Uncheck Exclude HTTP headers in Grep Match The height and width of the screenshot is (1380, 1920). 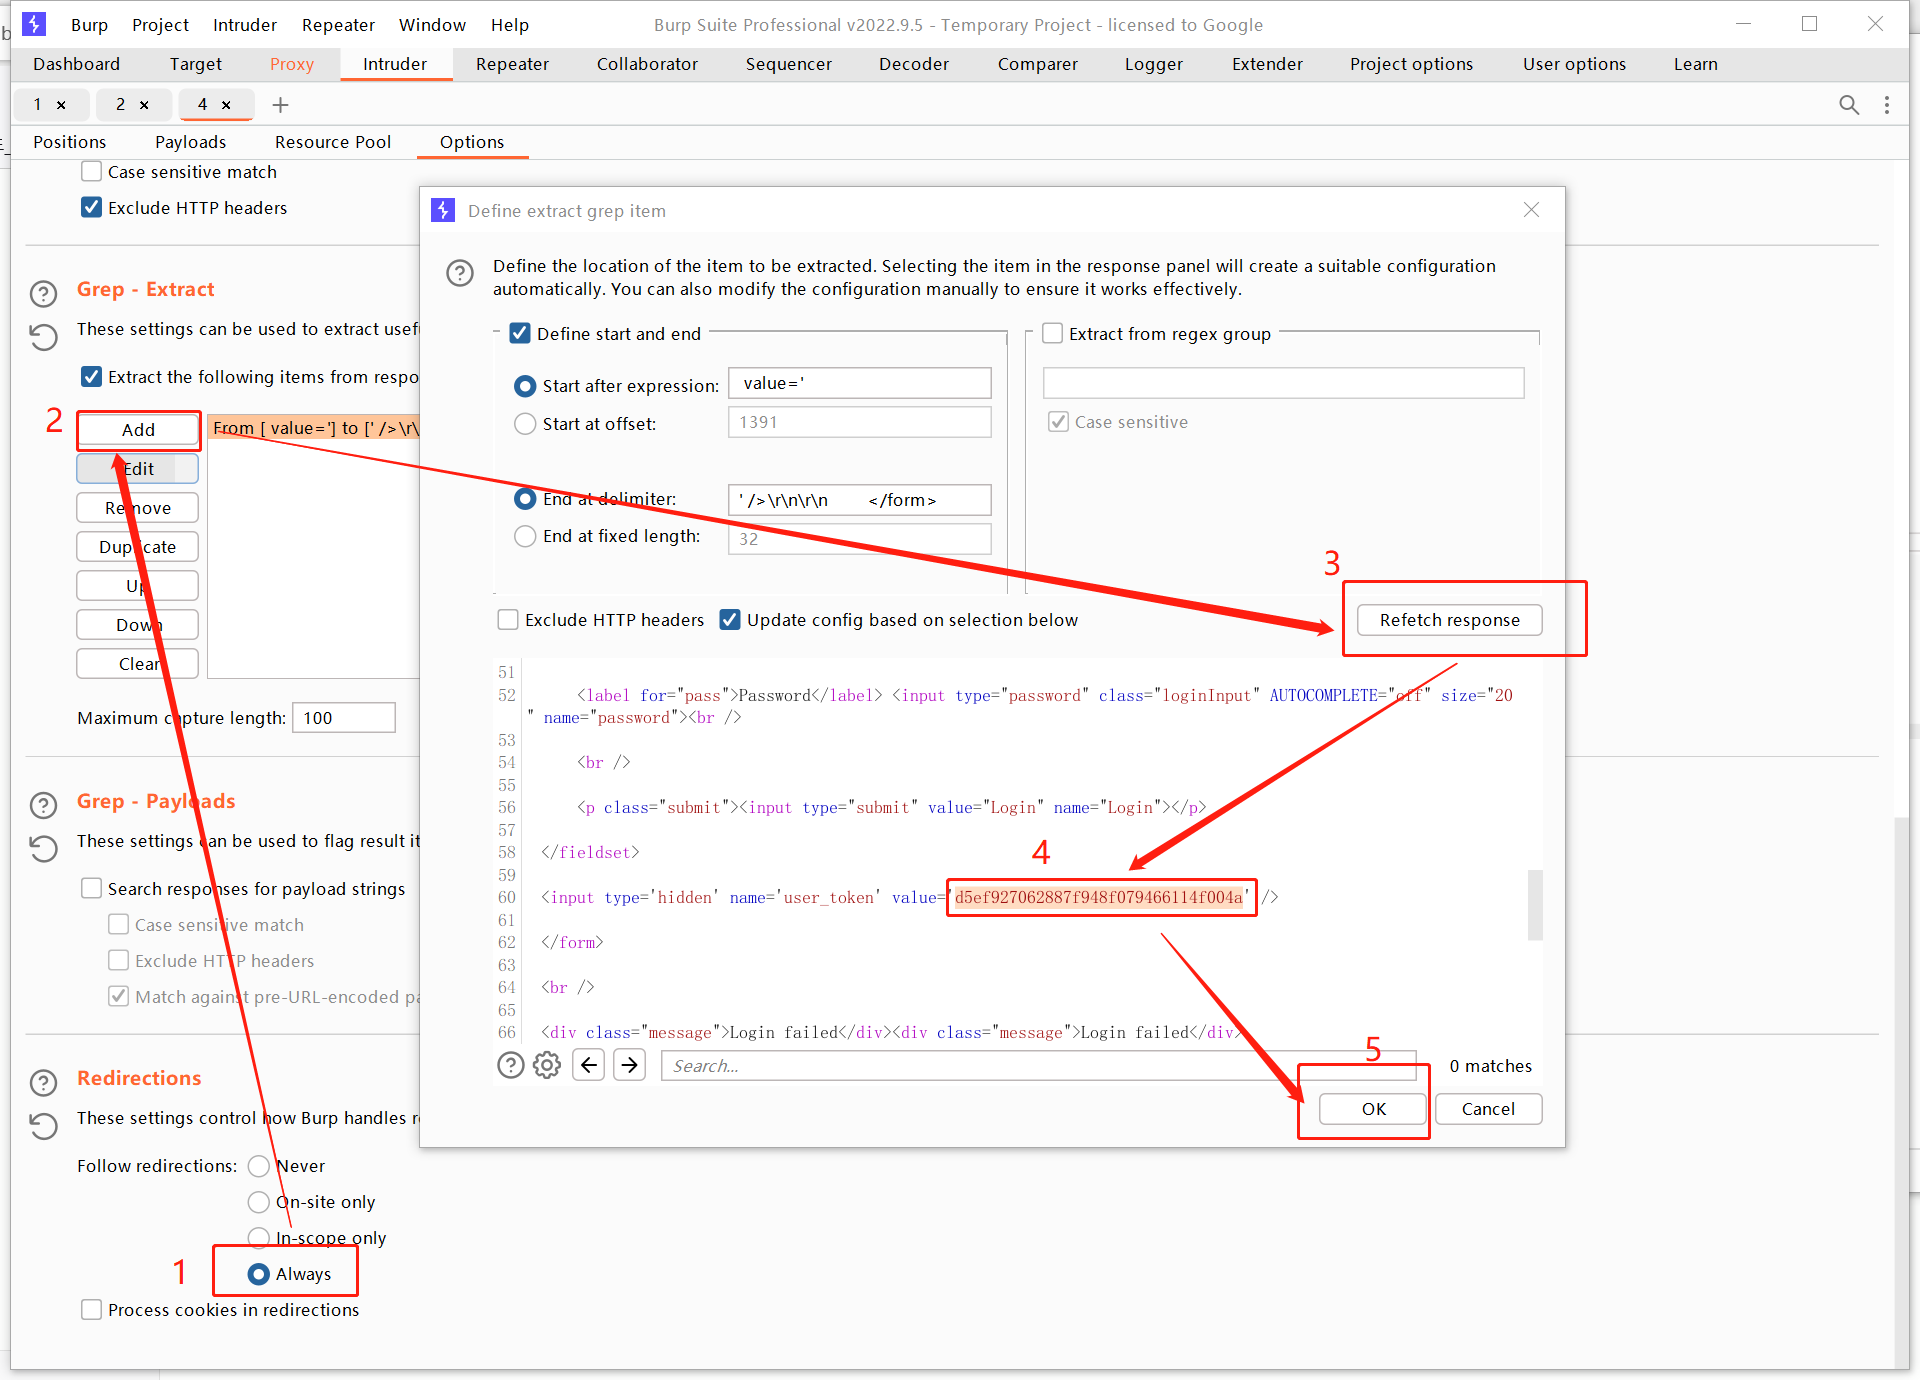pos(91,208)
